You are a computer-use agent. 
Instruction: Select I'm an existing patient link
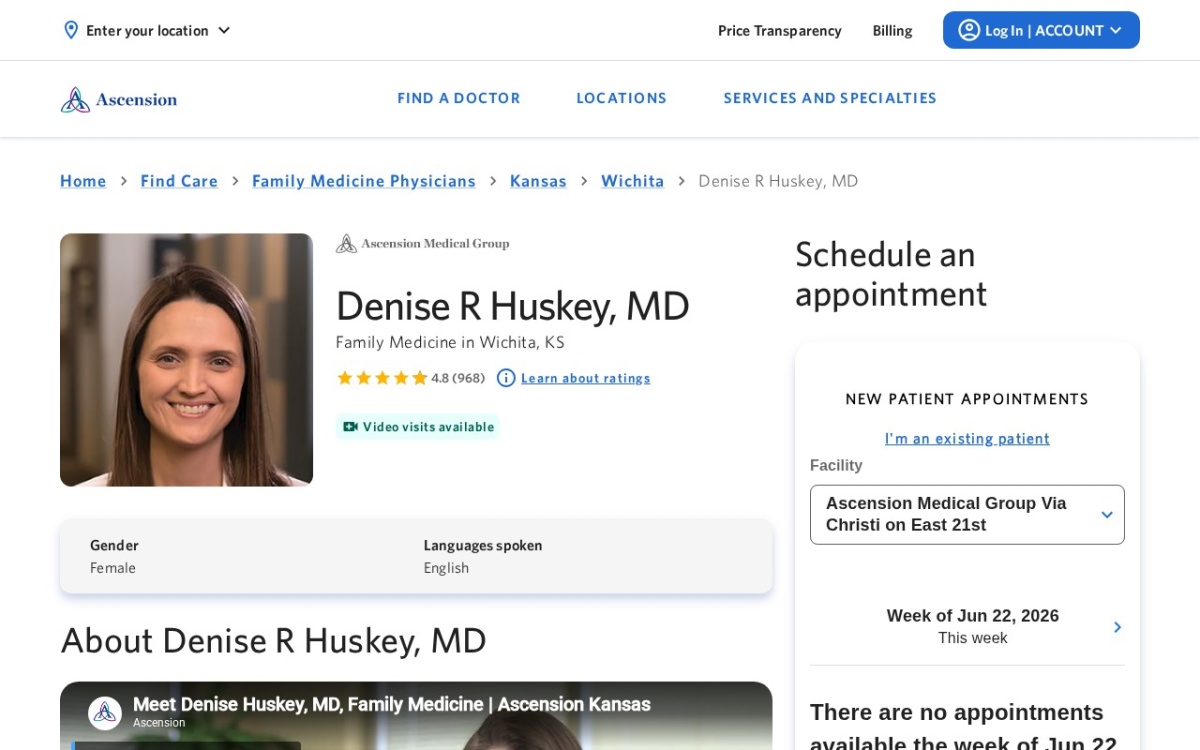tap(967, 438)
